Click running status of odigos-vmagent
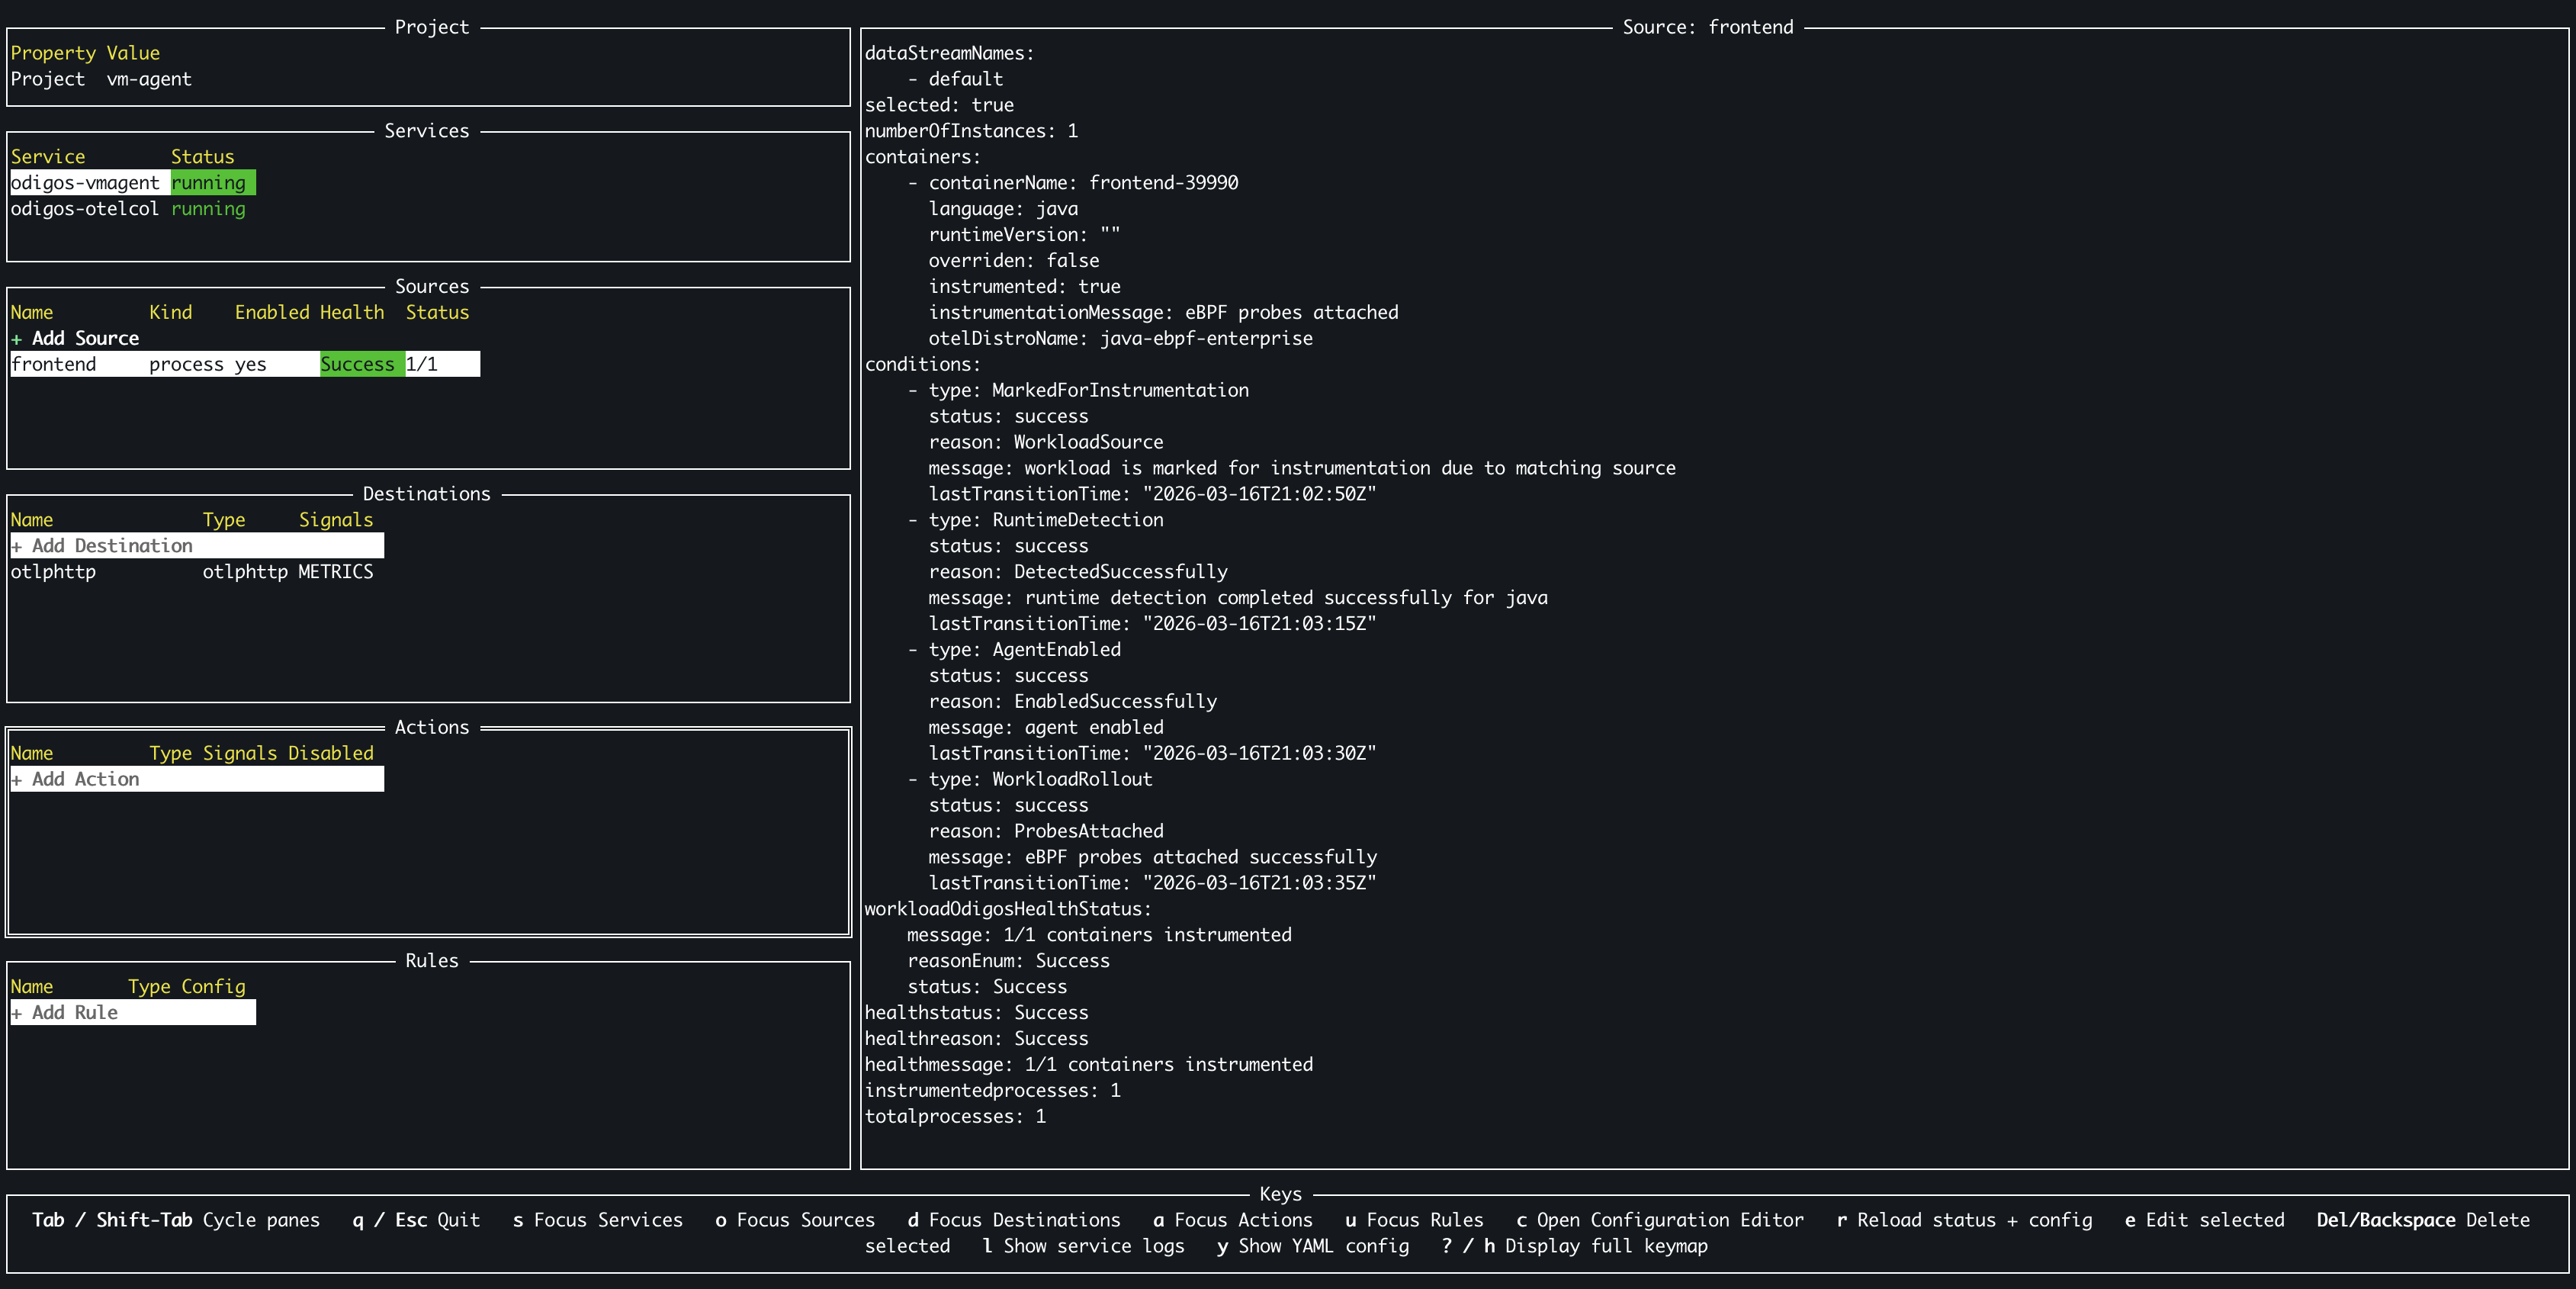 click(209, 183)
